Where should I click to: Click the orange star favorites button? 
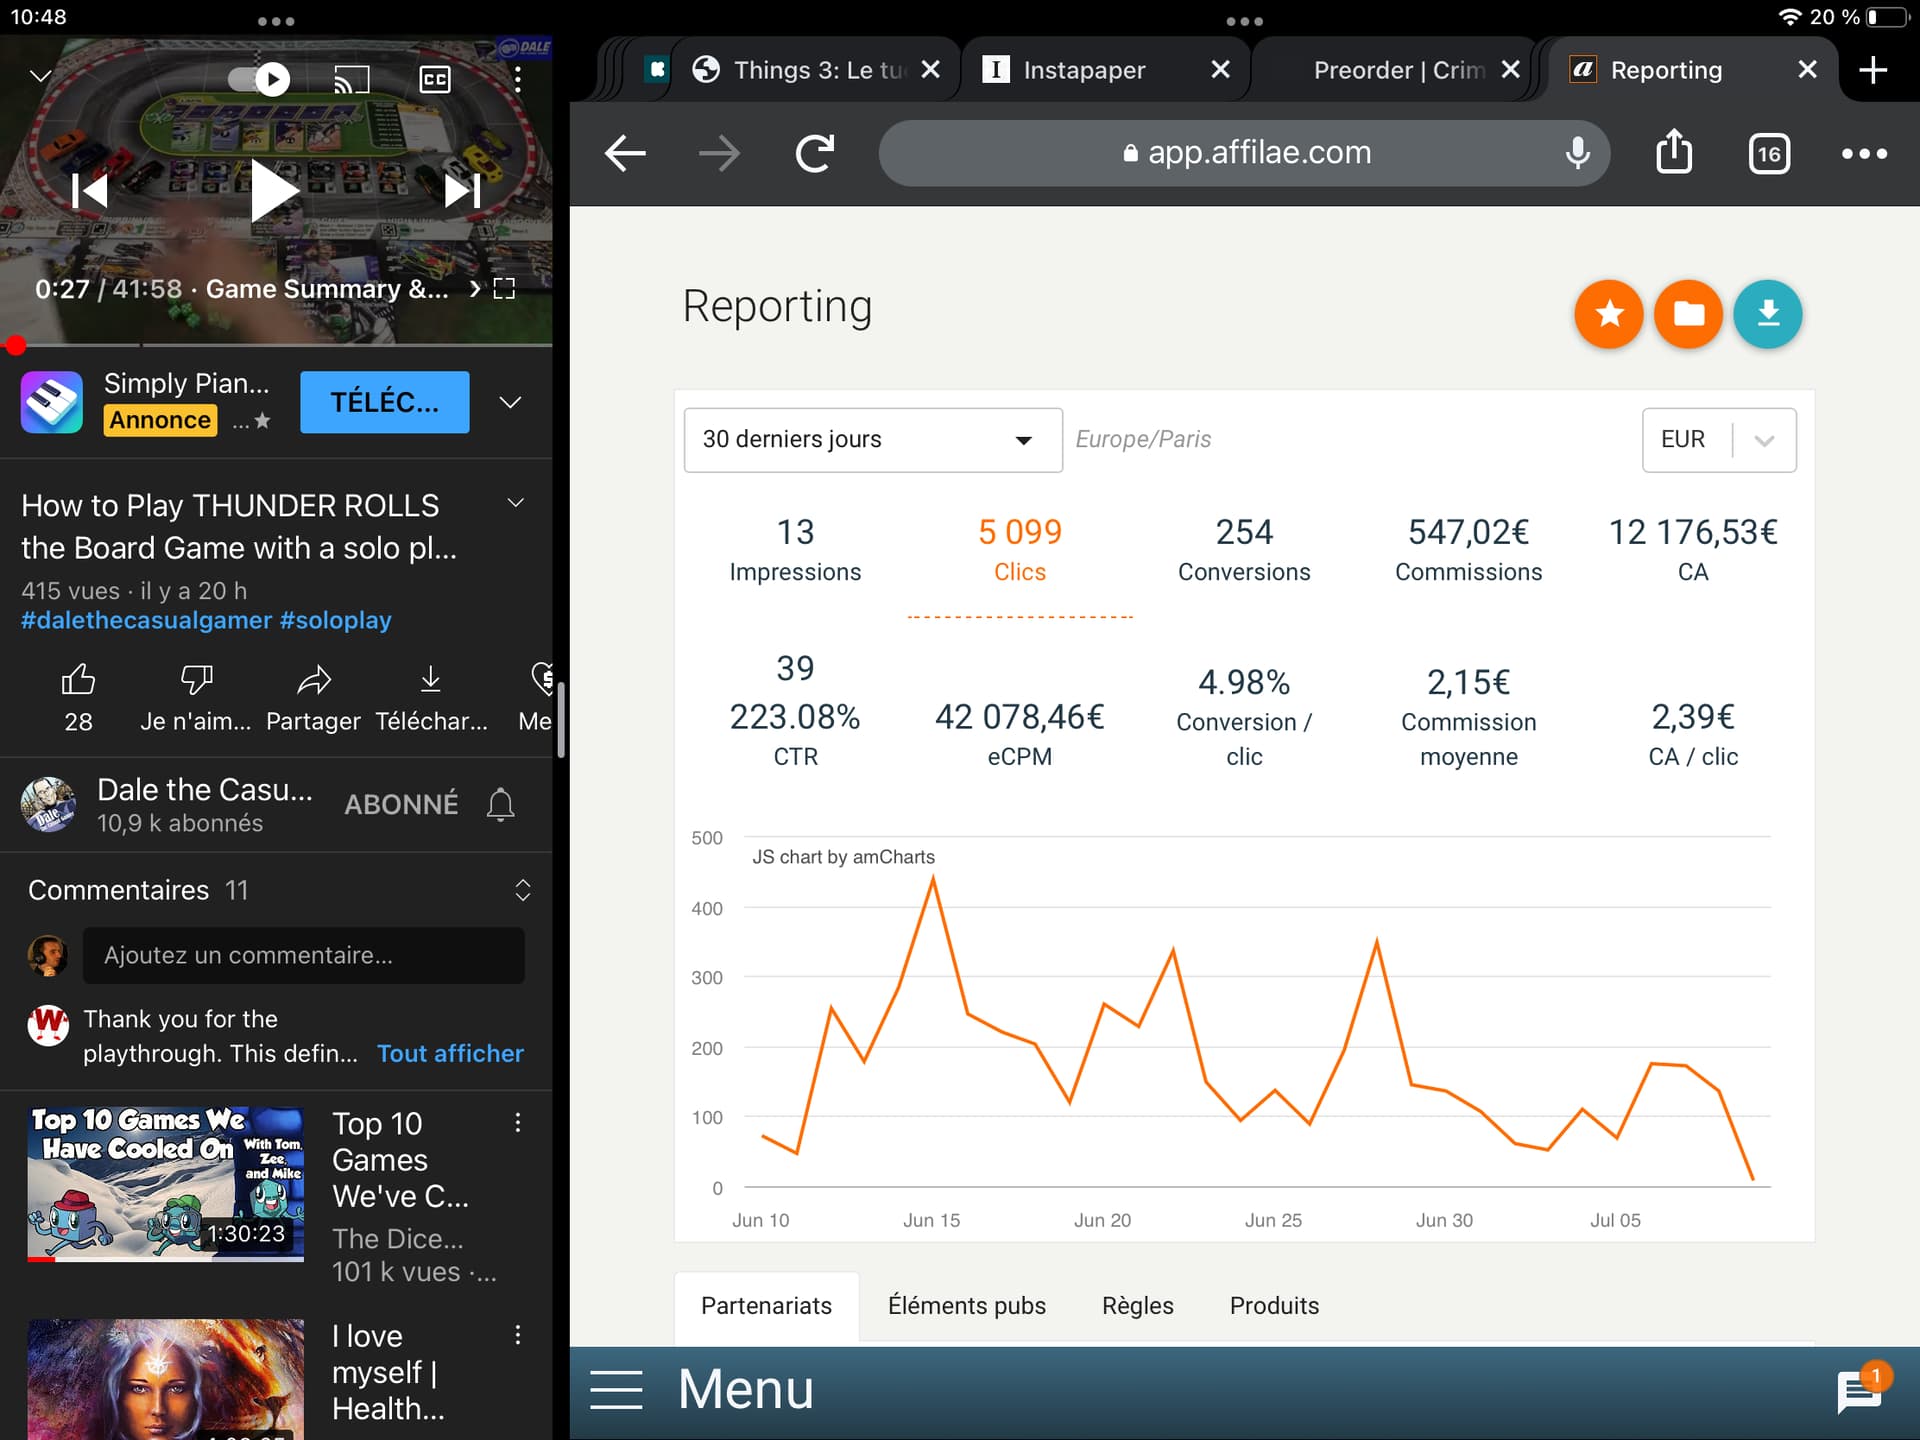(1608, 314)
